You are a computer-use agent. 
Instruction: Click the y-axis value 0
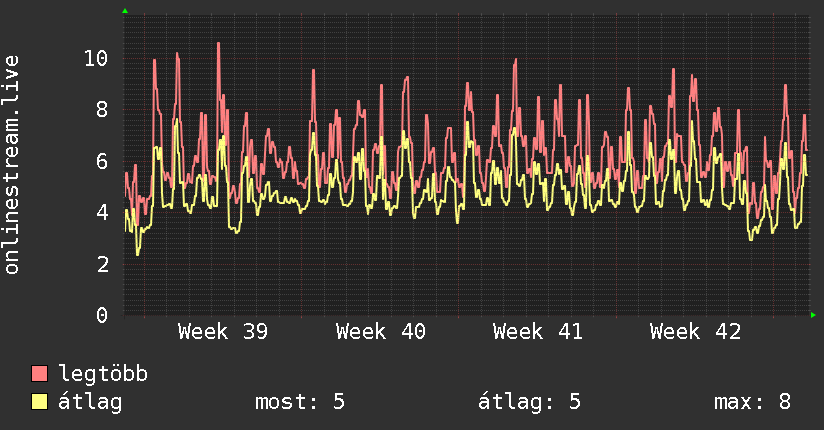(102, 315)
